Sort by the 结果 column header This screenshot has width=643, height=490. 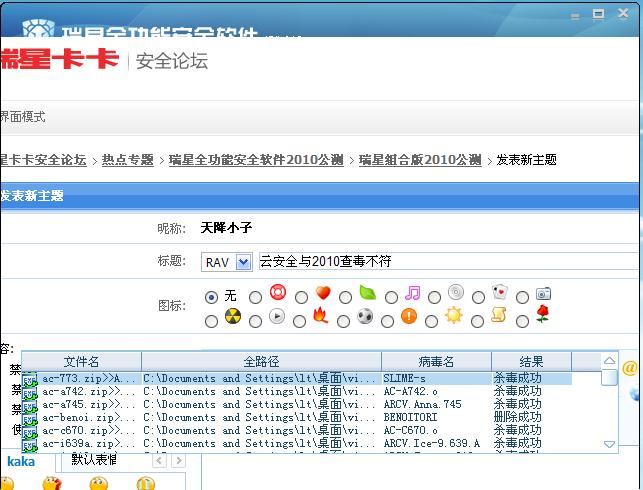click(531, 362)
